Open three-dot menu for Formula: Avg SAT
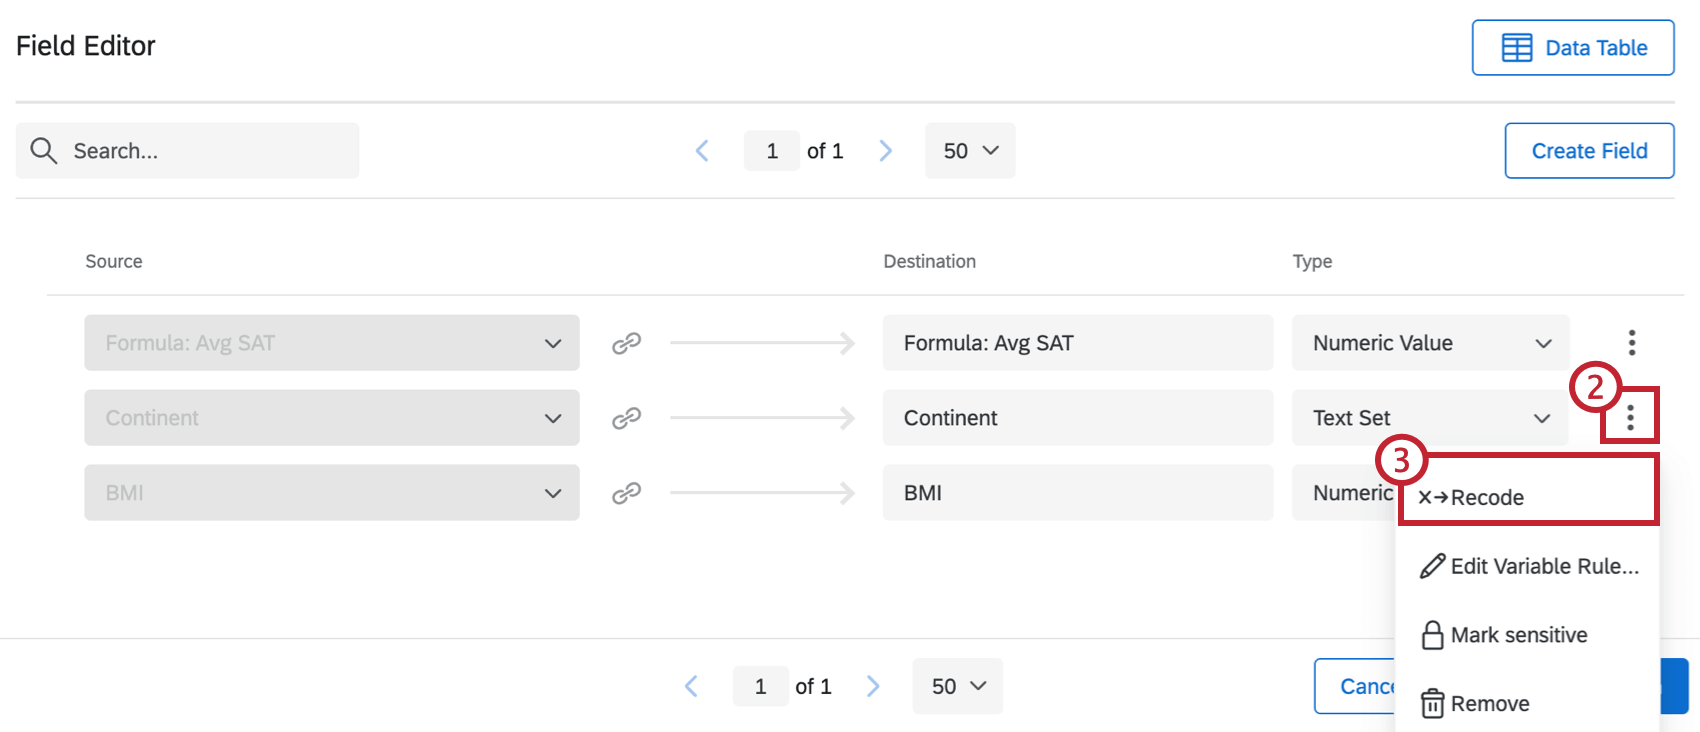The height and width of the screenshot is (732, 1700). coord(1631,343)
